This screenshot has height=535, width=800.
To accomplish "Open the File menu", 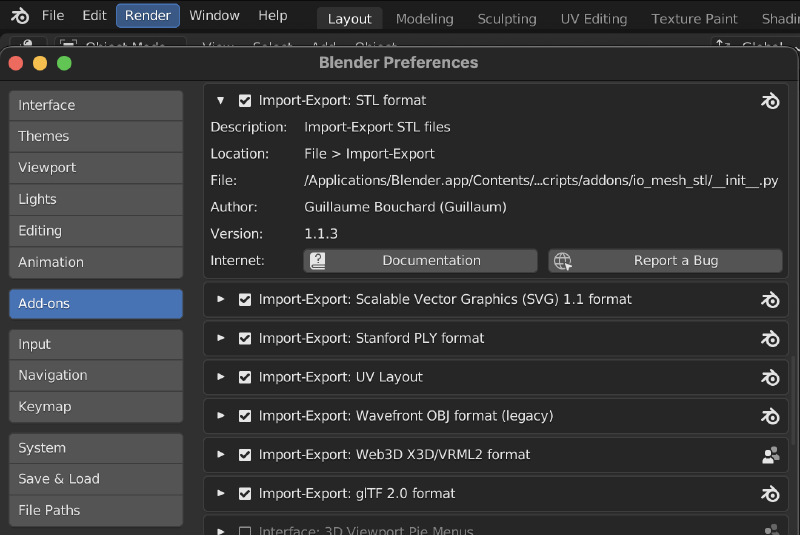I will (53, 16).
